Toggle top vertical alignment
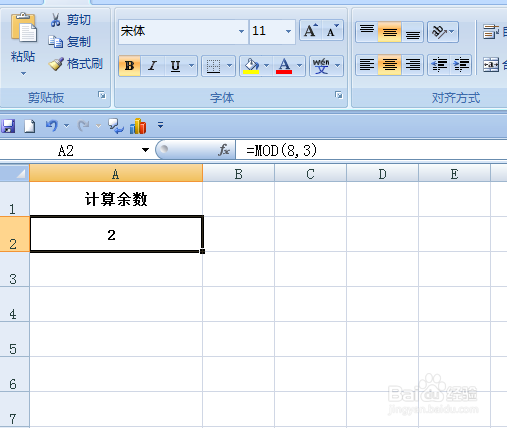507x428 pixels. point(367,32)
